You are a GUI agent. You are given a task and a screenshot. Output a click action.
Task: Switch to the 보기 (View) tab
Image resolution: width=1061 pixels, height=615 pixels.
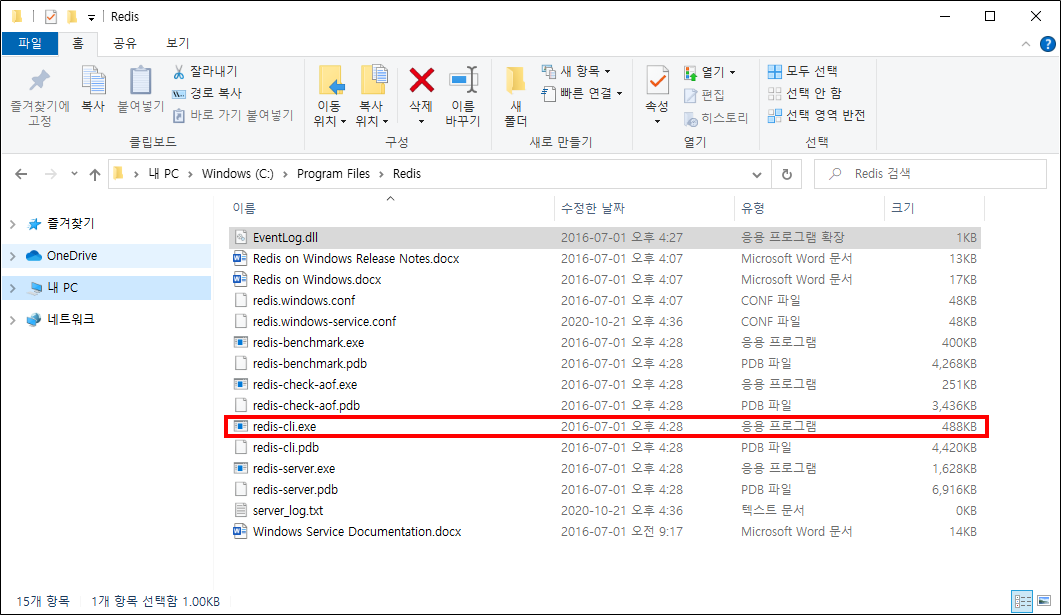point(177,43)
